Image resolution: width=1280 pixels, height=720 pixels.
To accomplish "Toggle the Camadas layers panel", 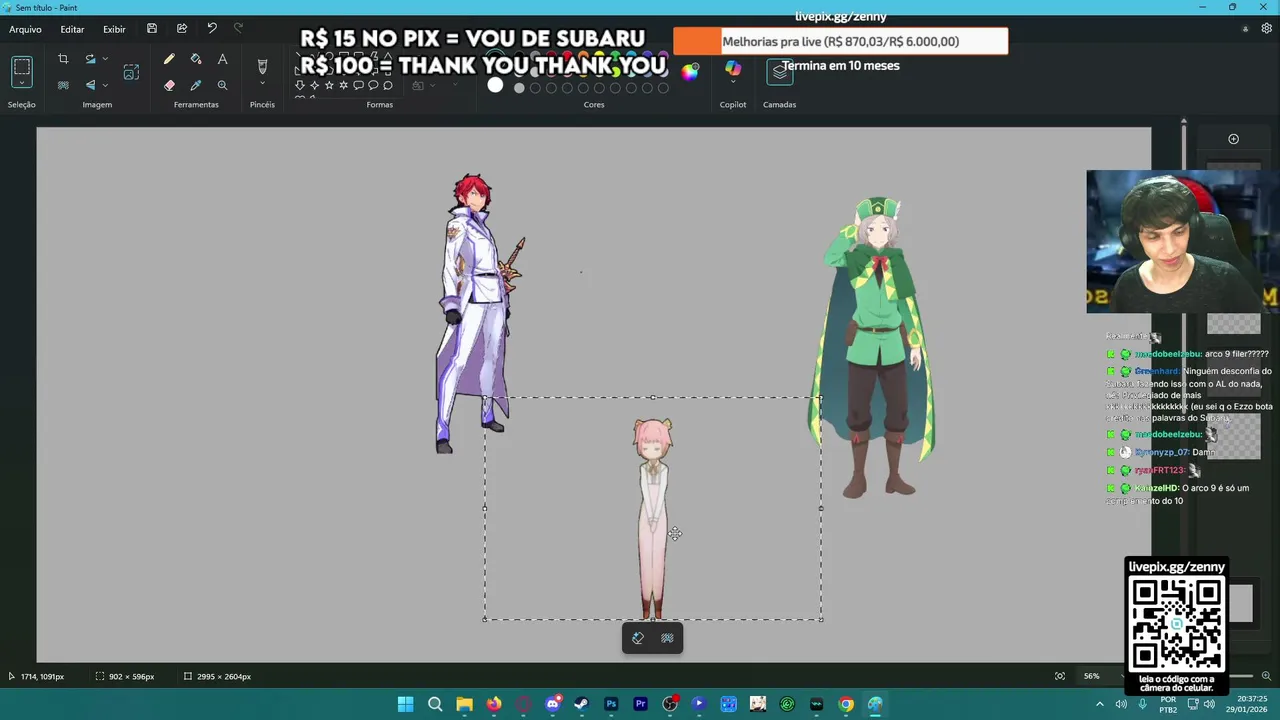I will point(780,72).
